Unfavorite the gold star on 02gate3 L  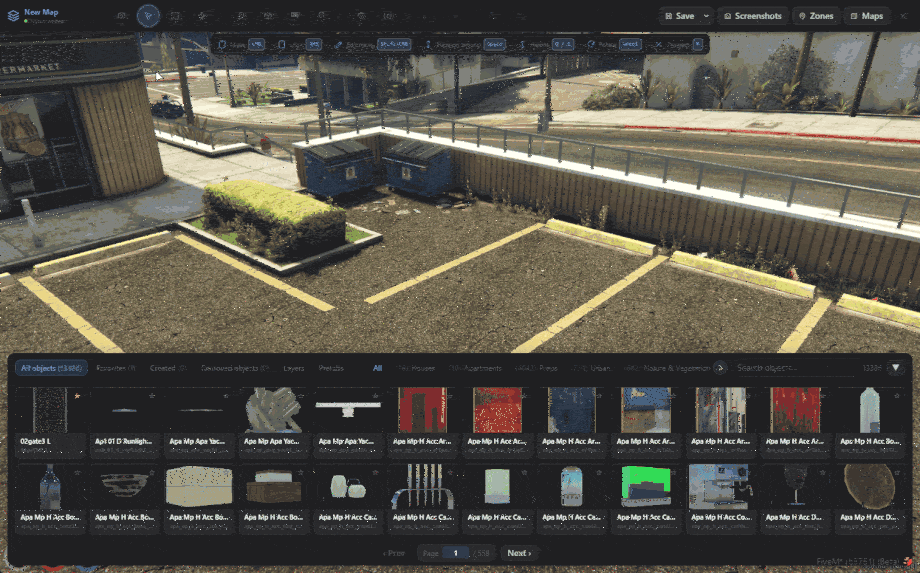tap(77, 396)
